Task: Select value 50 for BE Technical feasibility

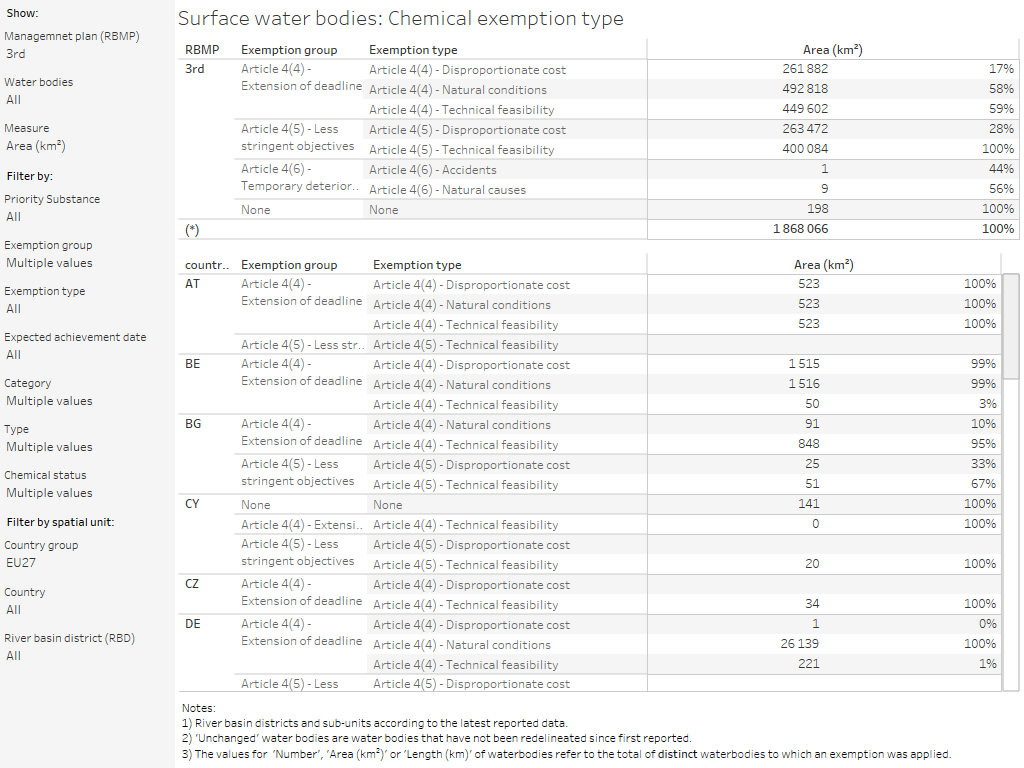Action: pos(812,404)
